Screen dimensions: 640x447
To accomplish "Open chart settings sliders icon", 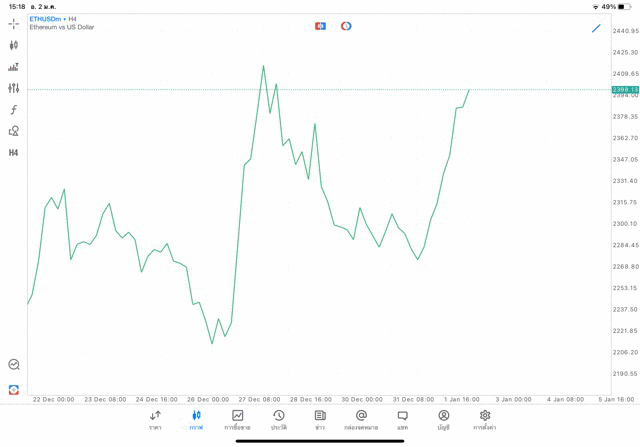I will (14, 88).
